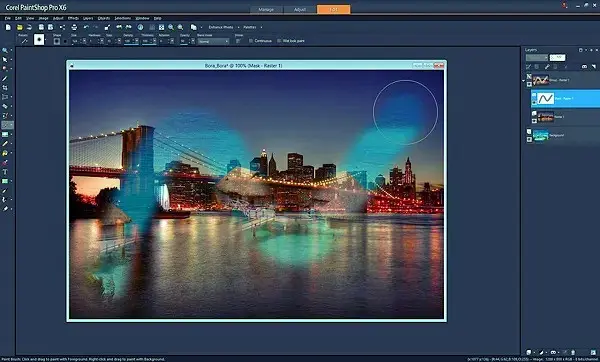Enable the Continuous checkbox
This screenshot has width=600, height=362.
coord(251,41)
